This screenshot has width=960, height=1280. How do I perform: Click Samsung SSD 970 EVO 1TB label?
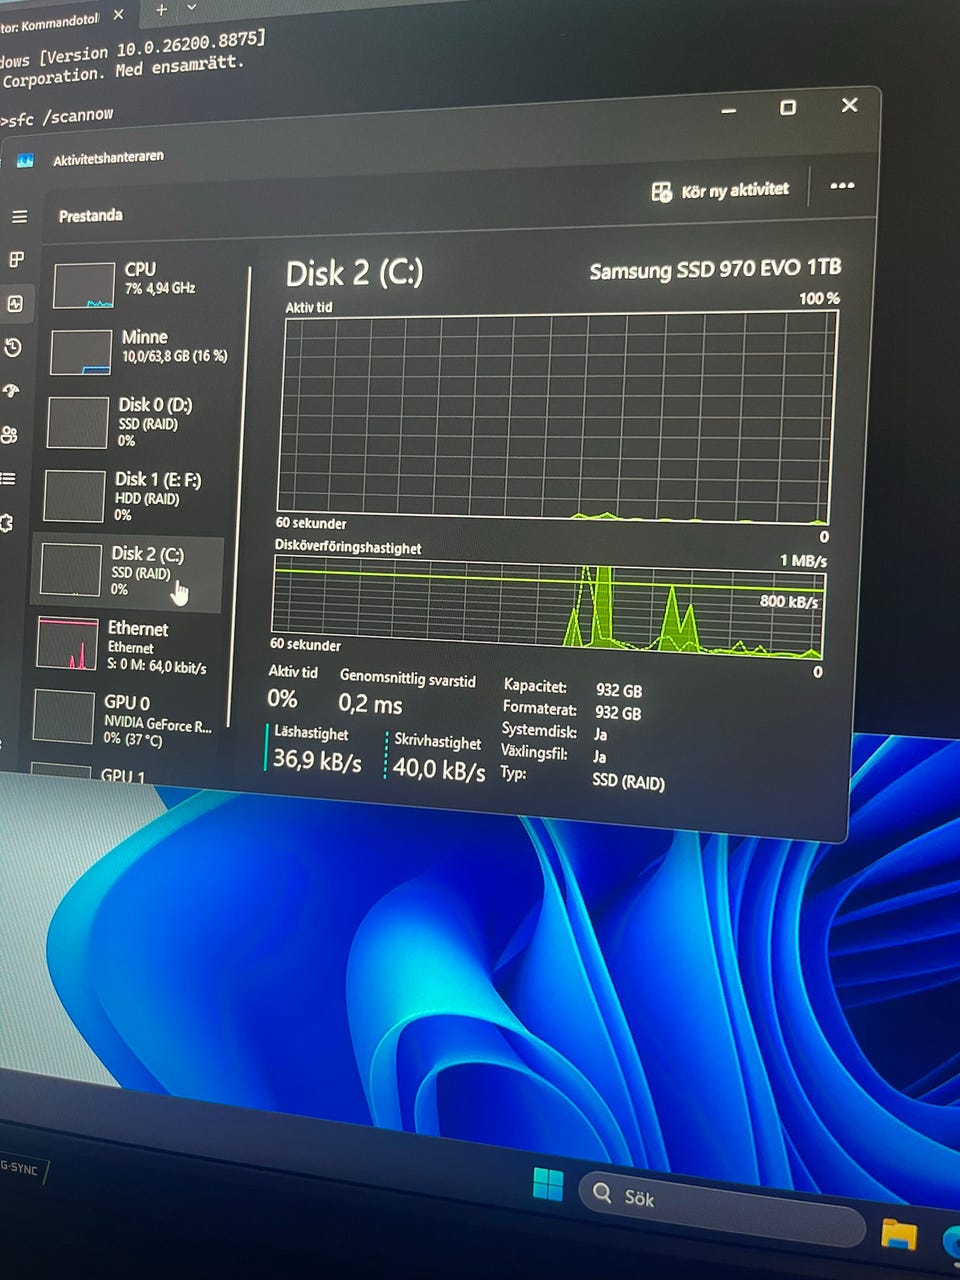(x=715, y=269)
